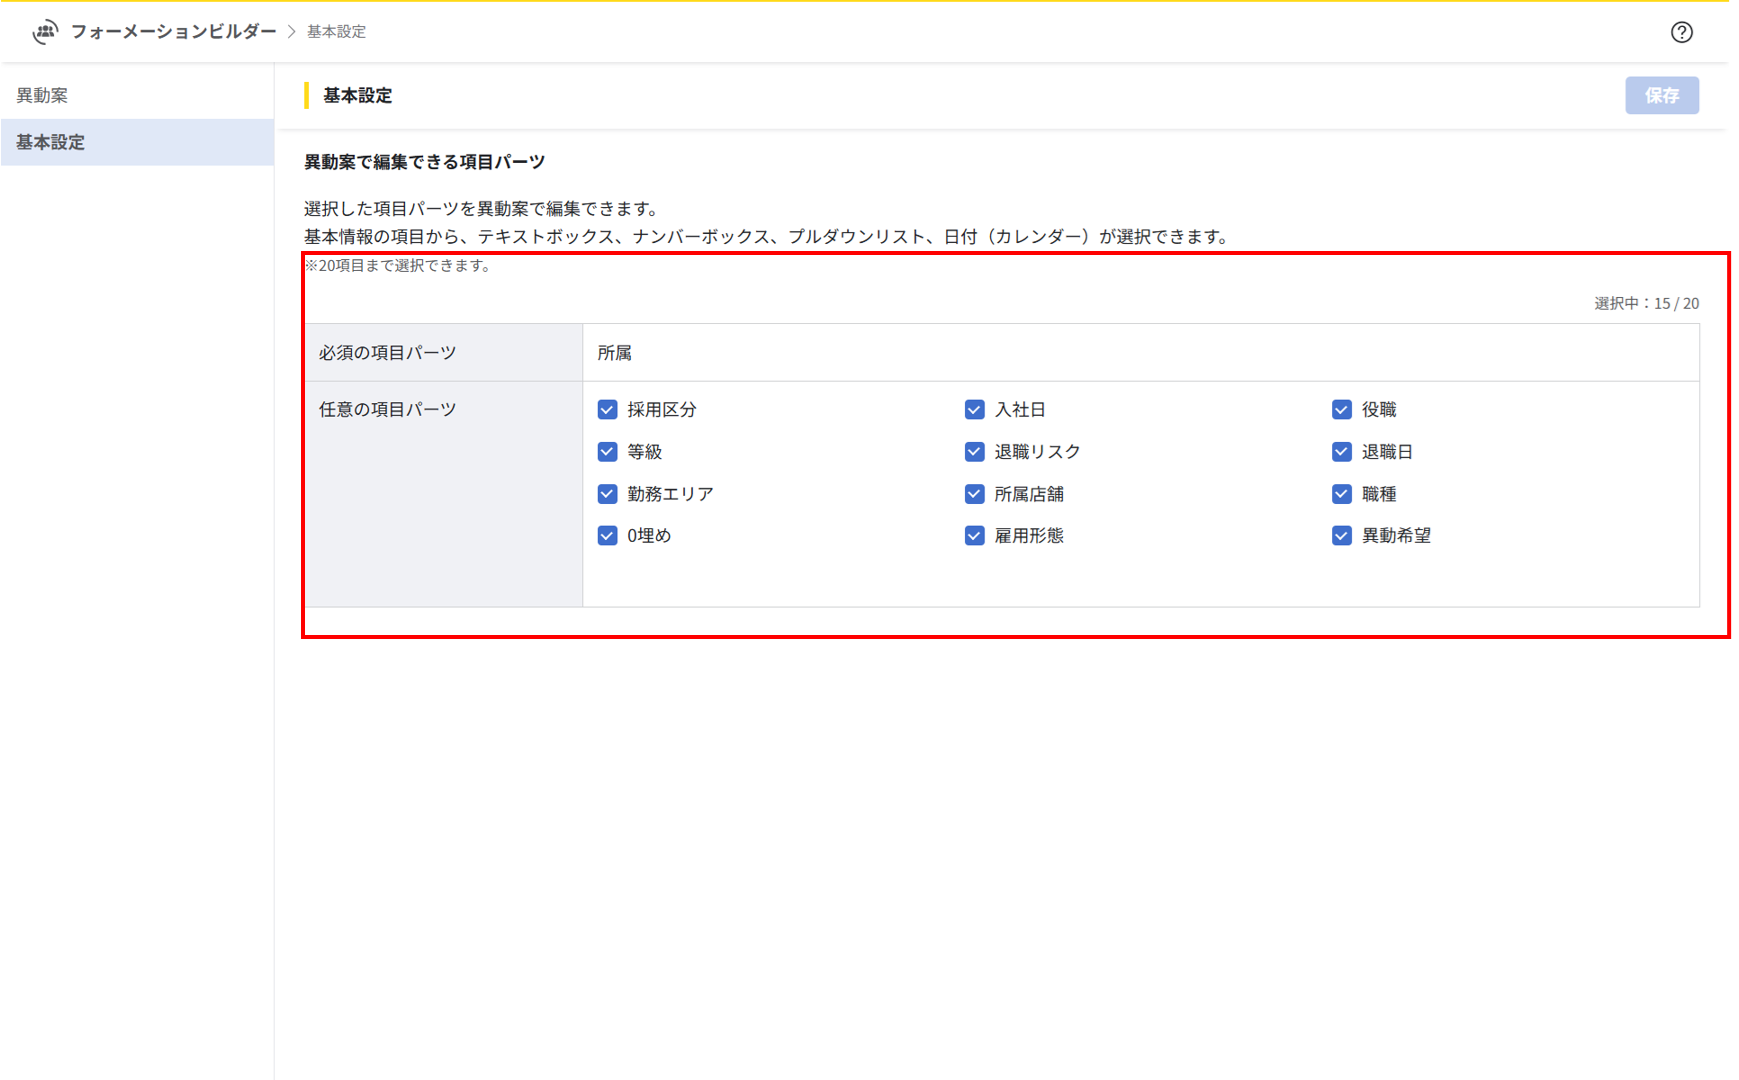Viewport: 1739px width, 1080px height.
Task: Uncheck the 退職日 checkbox
Action: coord(1341,452)
